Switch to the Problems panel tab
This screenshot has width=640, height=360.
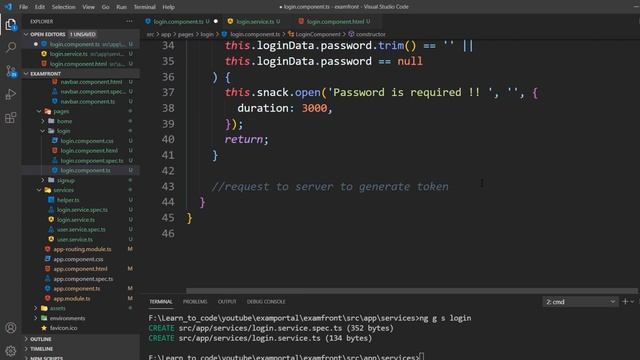point(195,302)
